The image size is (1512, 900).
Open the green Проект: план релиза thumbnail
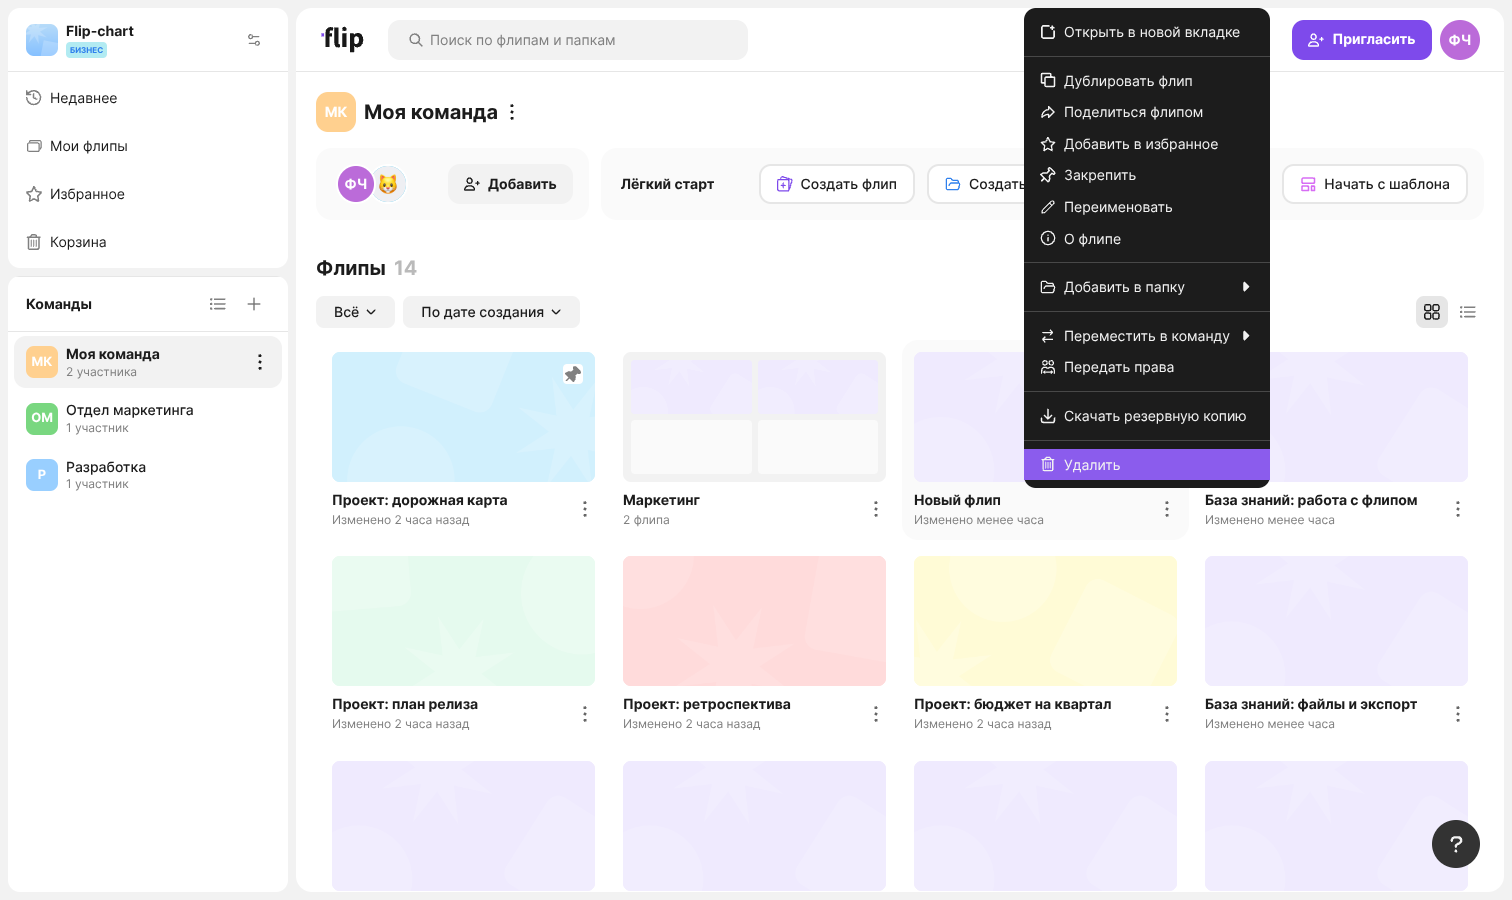[463, 621]
